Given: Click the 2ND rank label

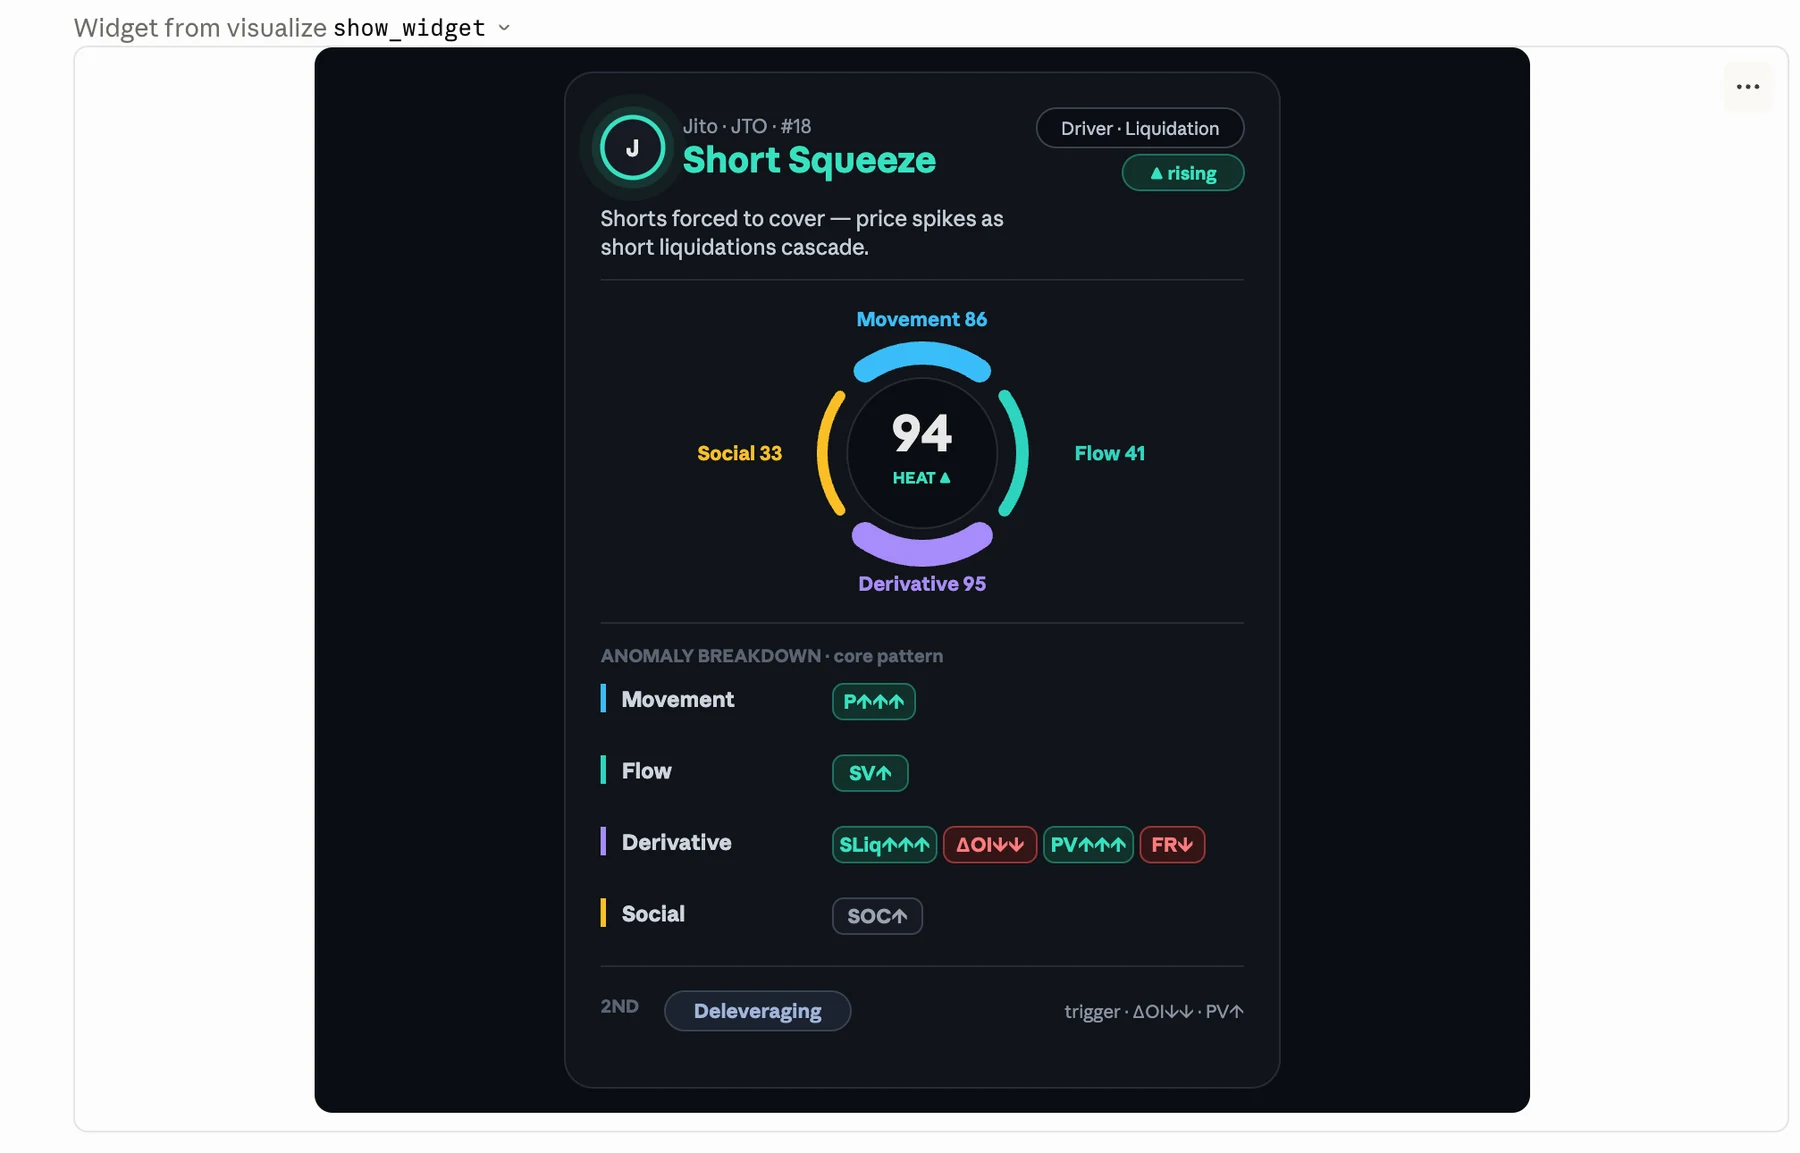Looking at the screenshot, I should click(x=619, y=1006).
